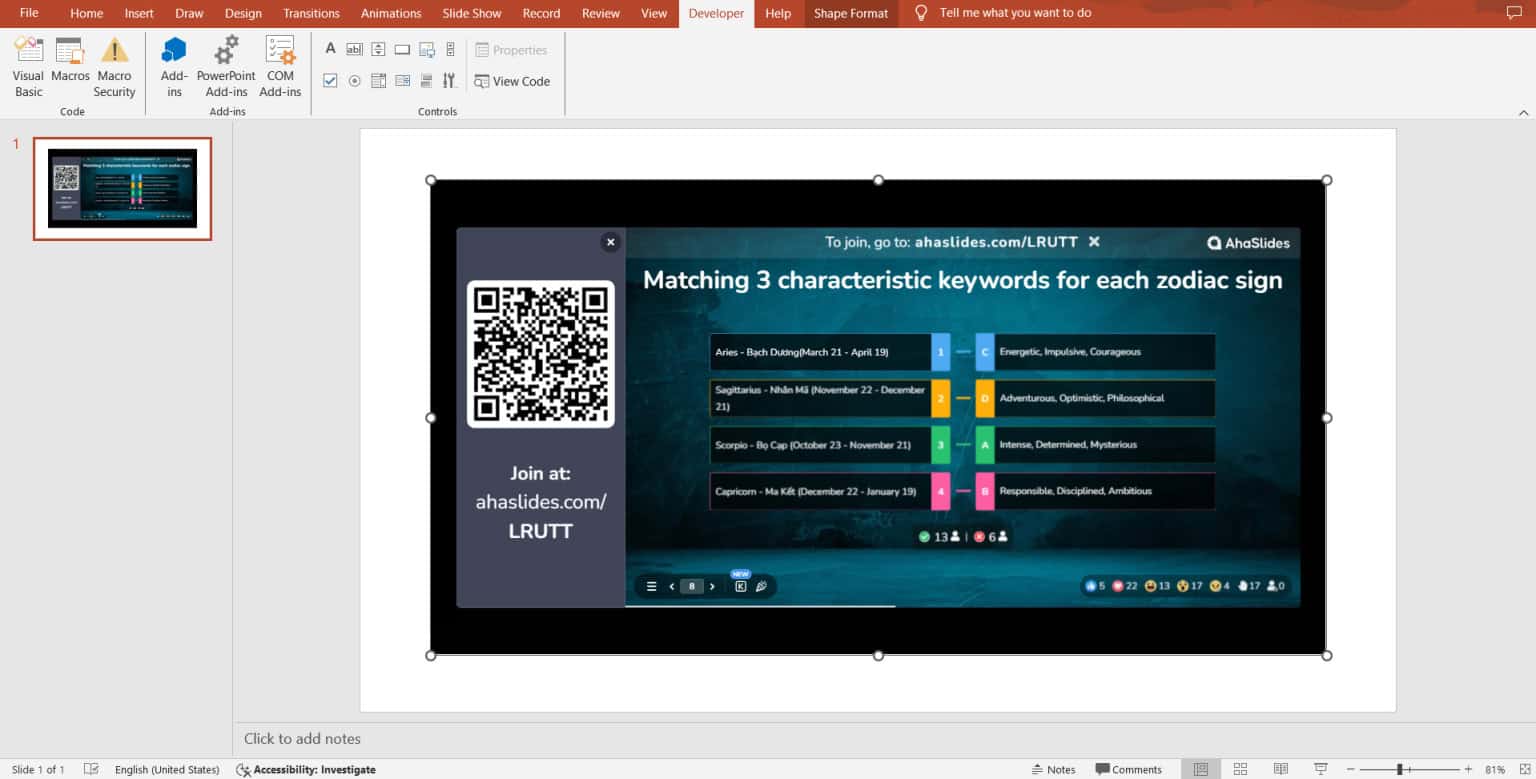
Task: Toggle the Notes pane from status bar
Action: [1053, 769]
